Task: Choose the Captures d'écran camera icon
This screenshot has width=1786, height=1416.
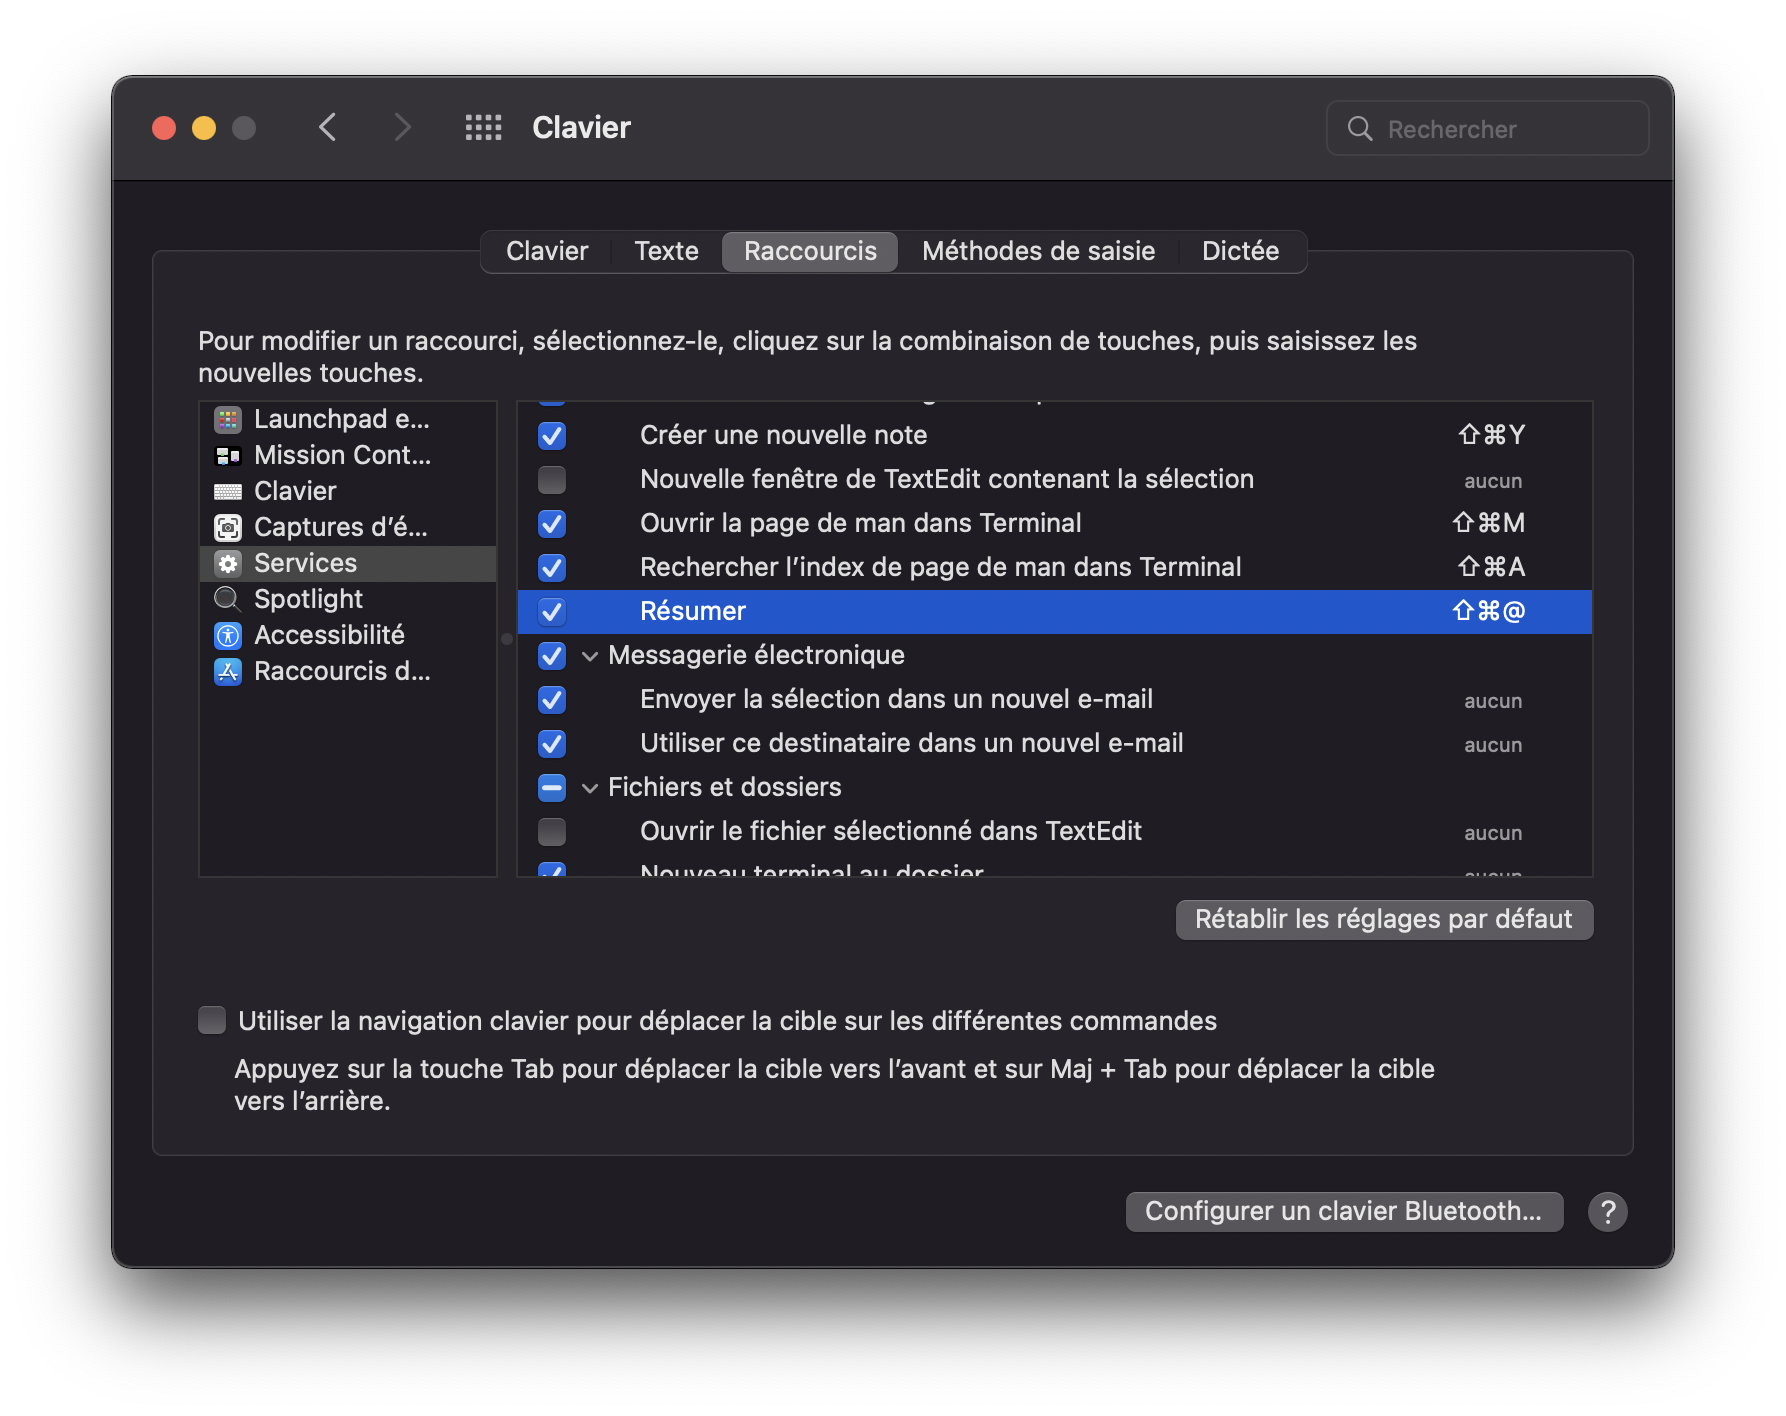Action: [x=228, y=527]
